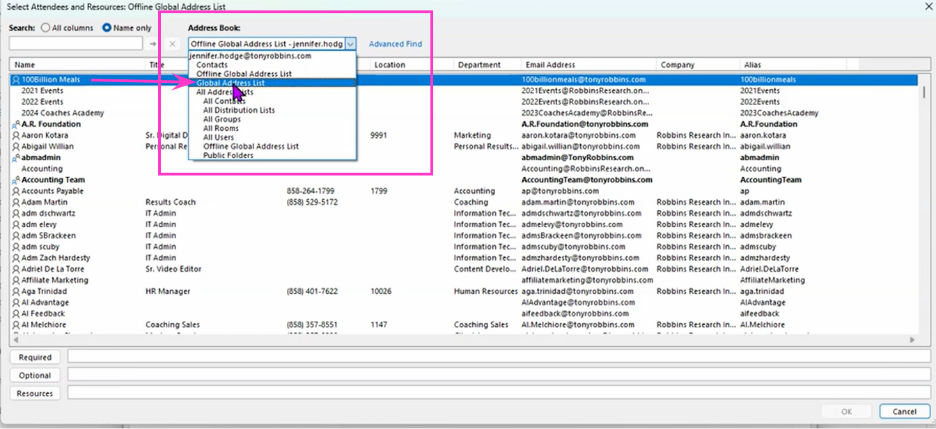The height and width of the screenshot is (429, 936).
Task: Select the 2021 Events entry
Action: pyautogui.click(x=42, y=91)
